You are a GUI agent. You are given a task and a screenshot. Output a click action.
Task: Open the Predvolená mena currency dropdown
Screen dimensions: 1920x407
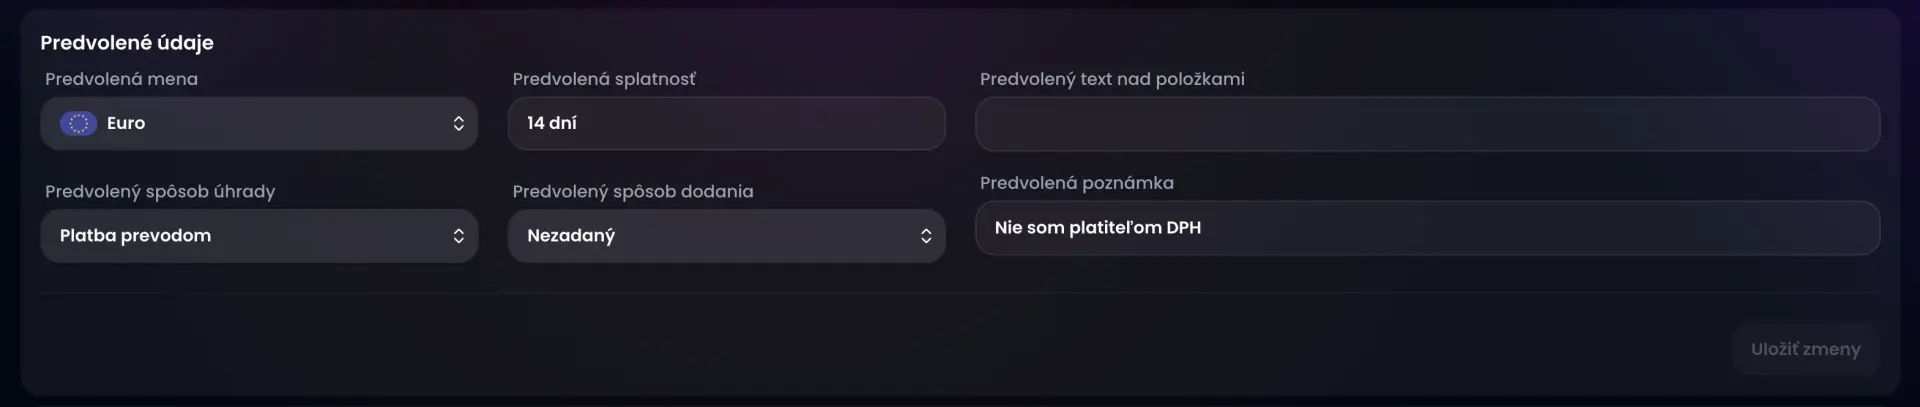click(258, 123)
